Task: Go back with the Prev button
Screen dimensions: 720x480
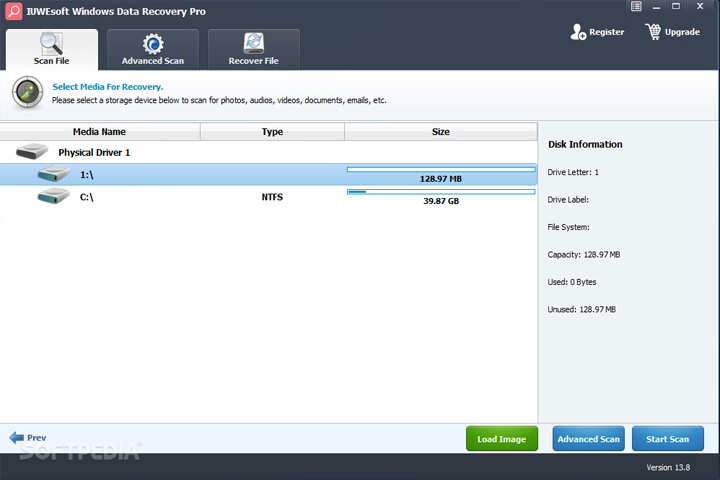Action: pyautogui.click(x=28, y=438)
